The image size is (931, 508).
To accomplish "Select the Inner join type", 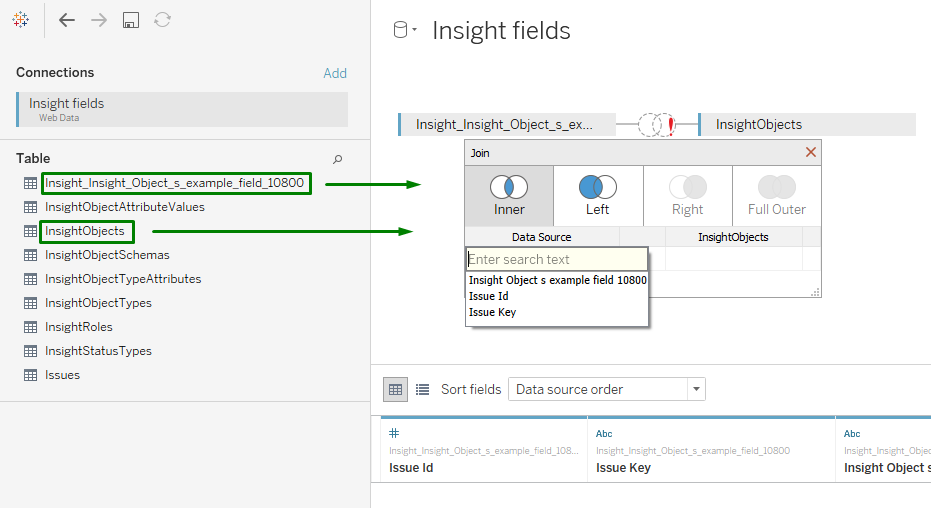I will [509, 195].
